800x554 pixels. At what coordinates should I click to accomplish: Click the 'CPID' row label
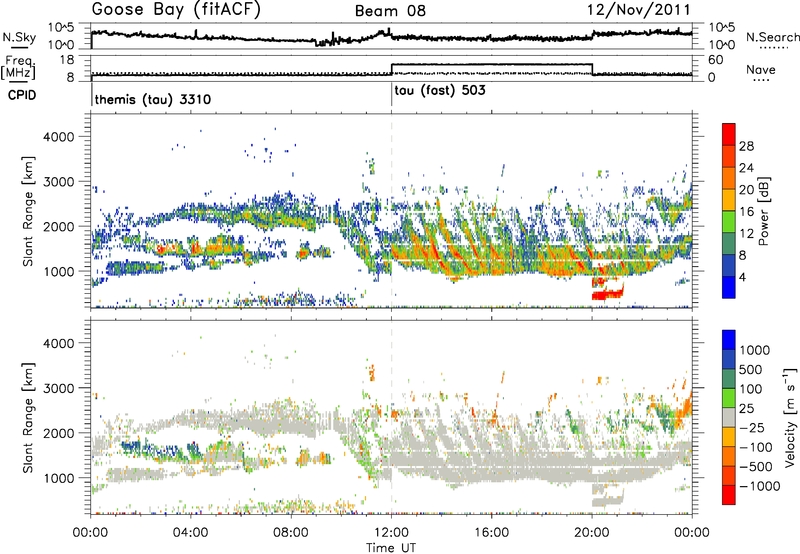(22, 95)
